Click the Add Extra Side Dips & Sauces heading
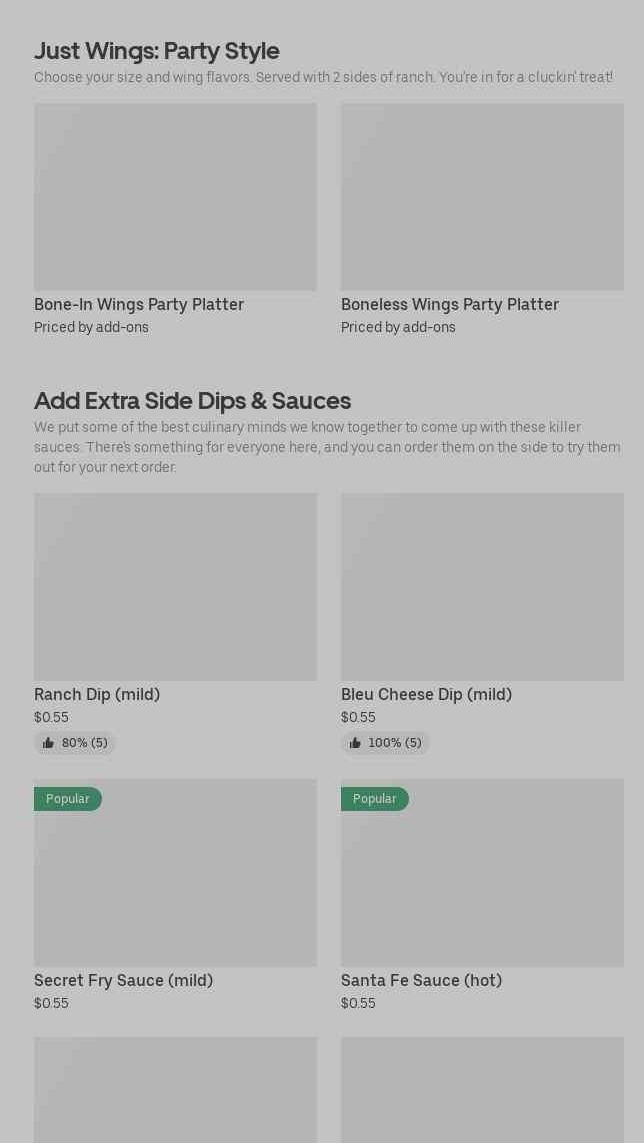 point(192,400)
